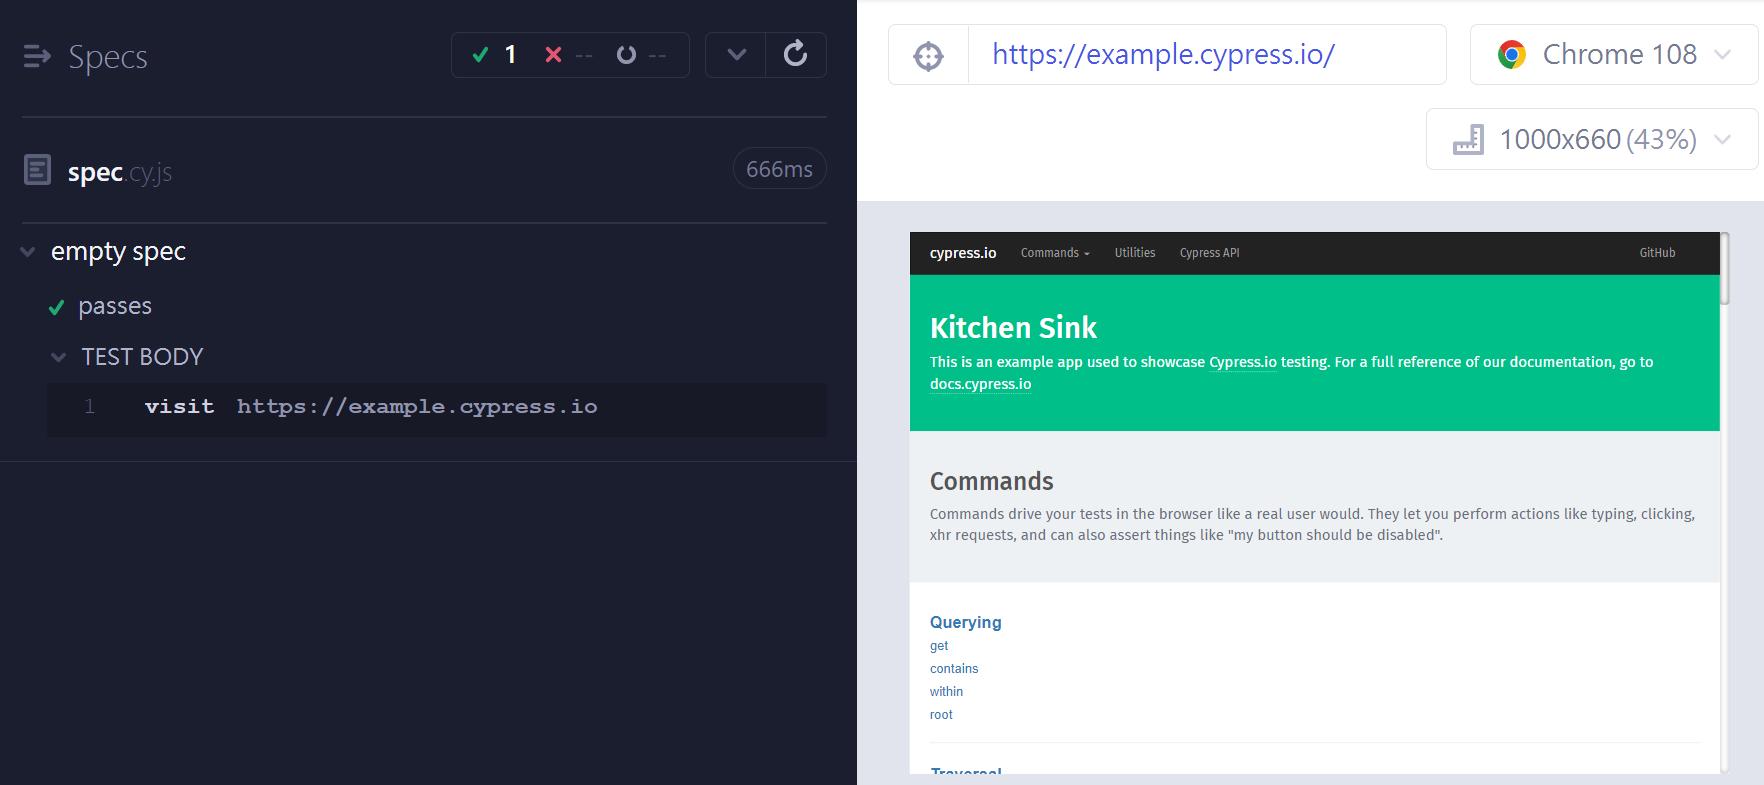1764x785 pixels.
Task: Click the URL bar showing example.cypress.io
Action: [x=1207, y=55]
